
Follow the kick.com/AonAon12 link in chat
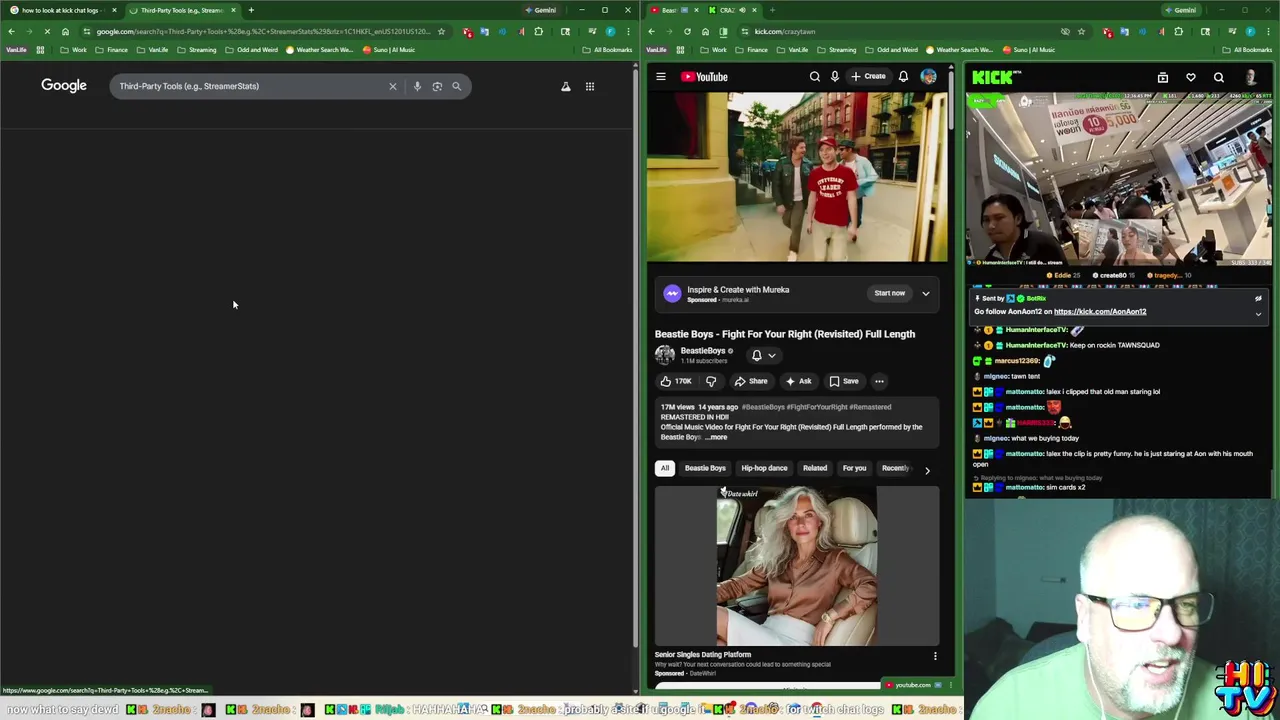1100,311
